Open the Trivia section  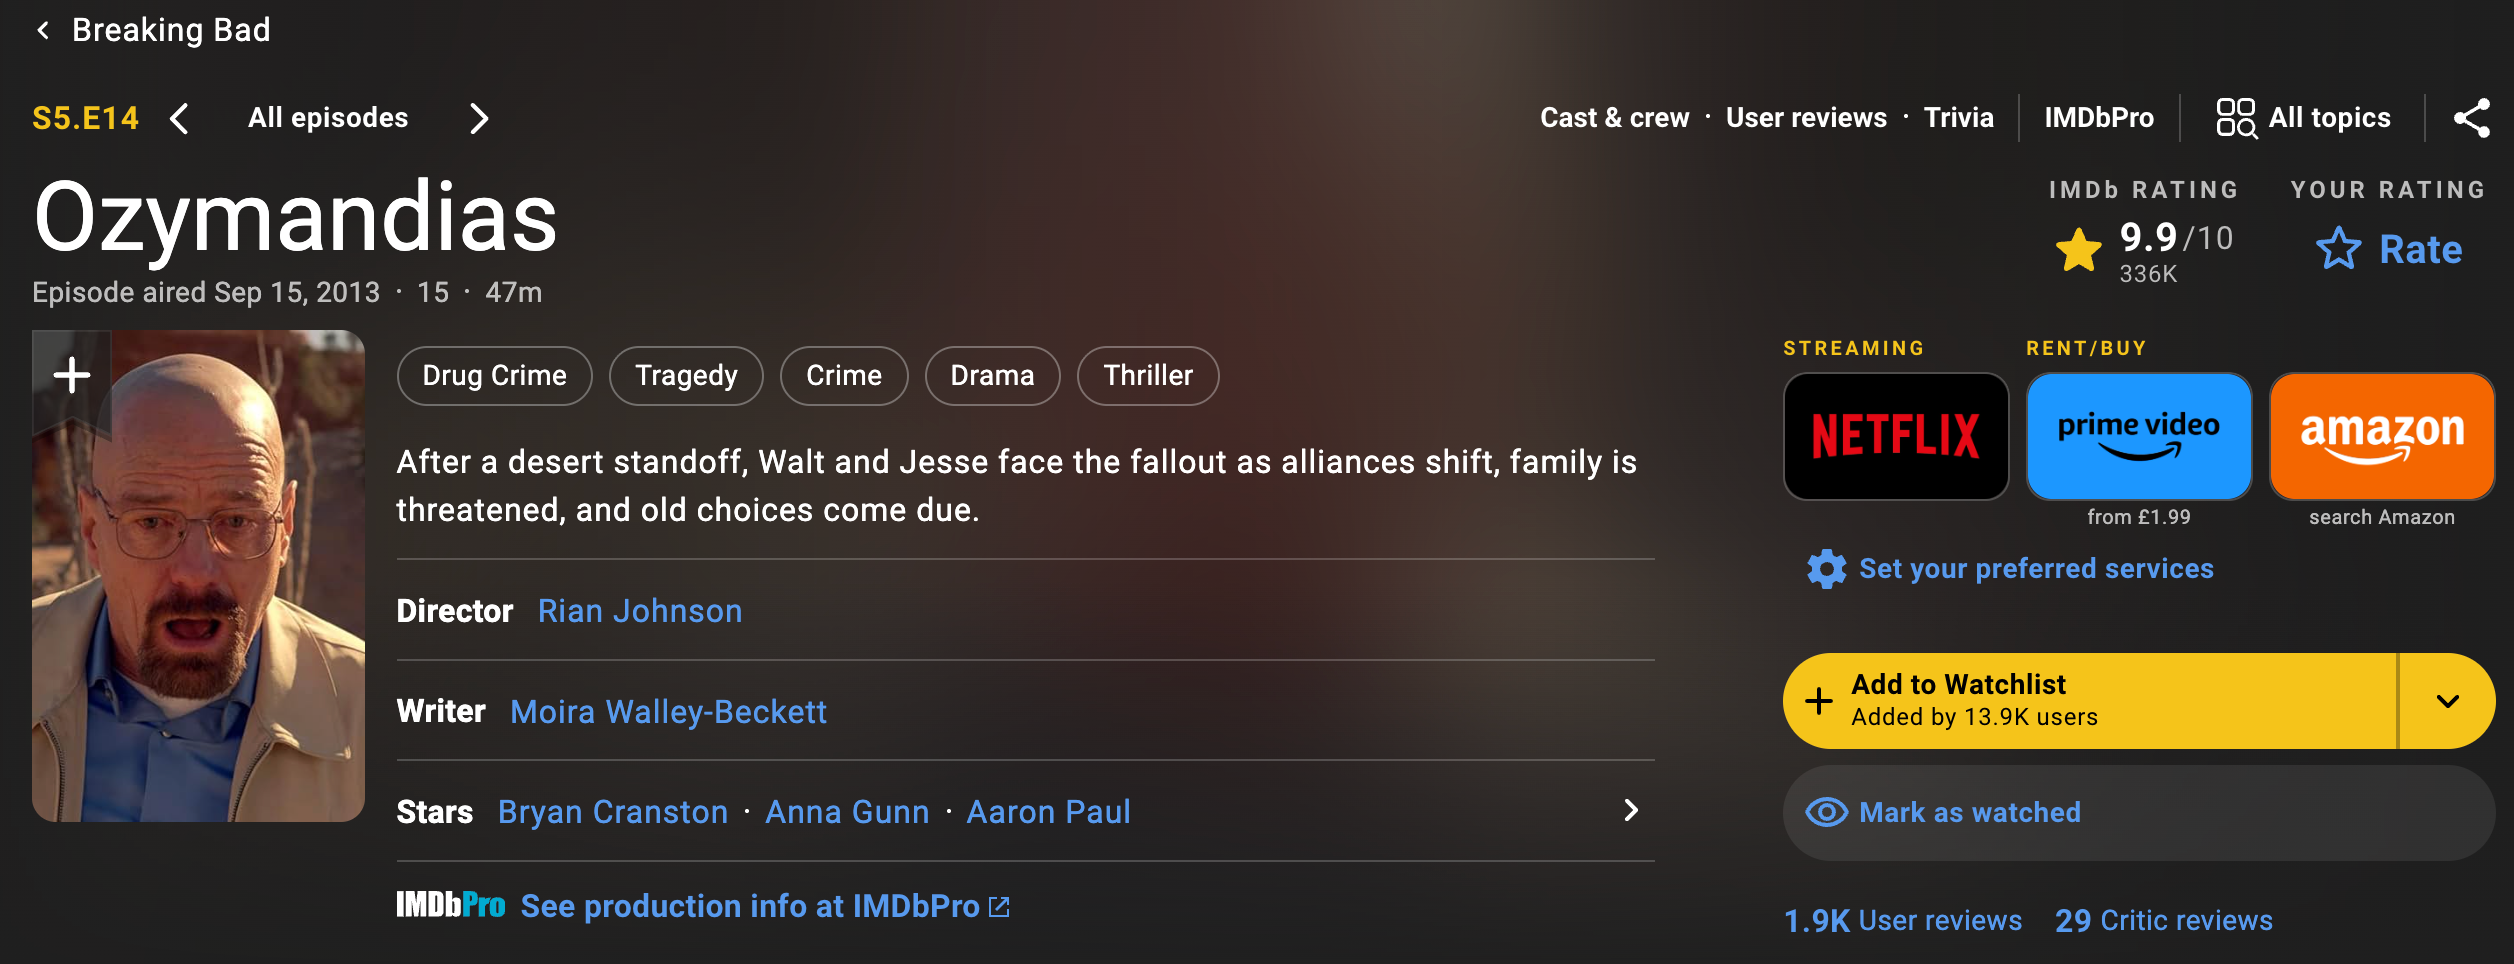1958,118
